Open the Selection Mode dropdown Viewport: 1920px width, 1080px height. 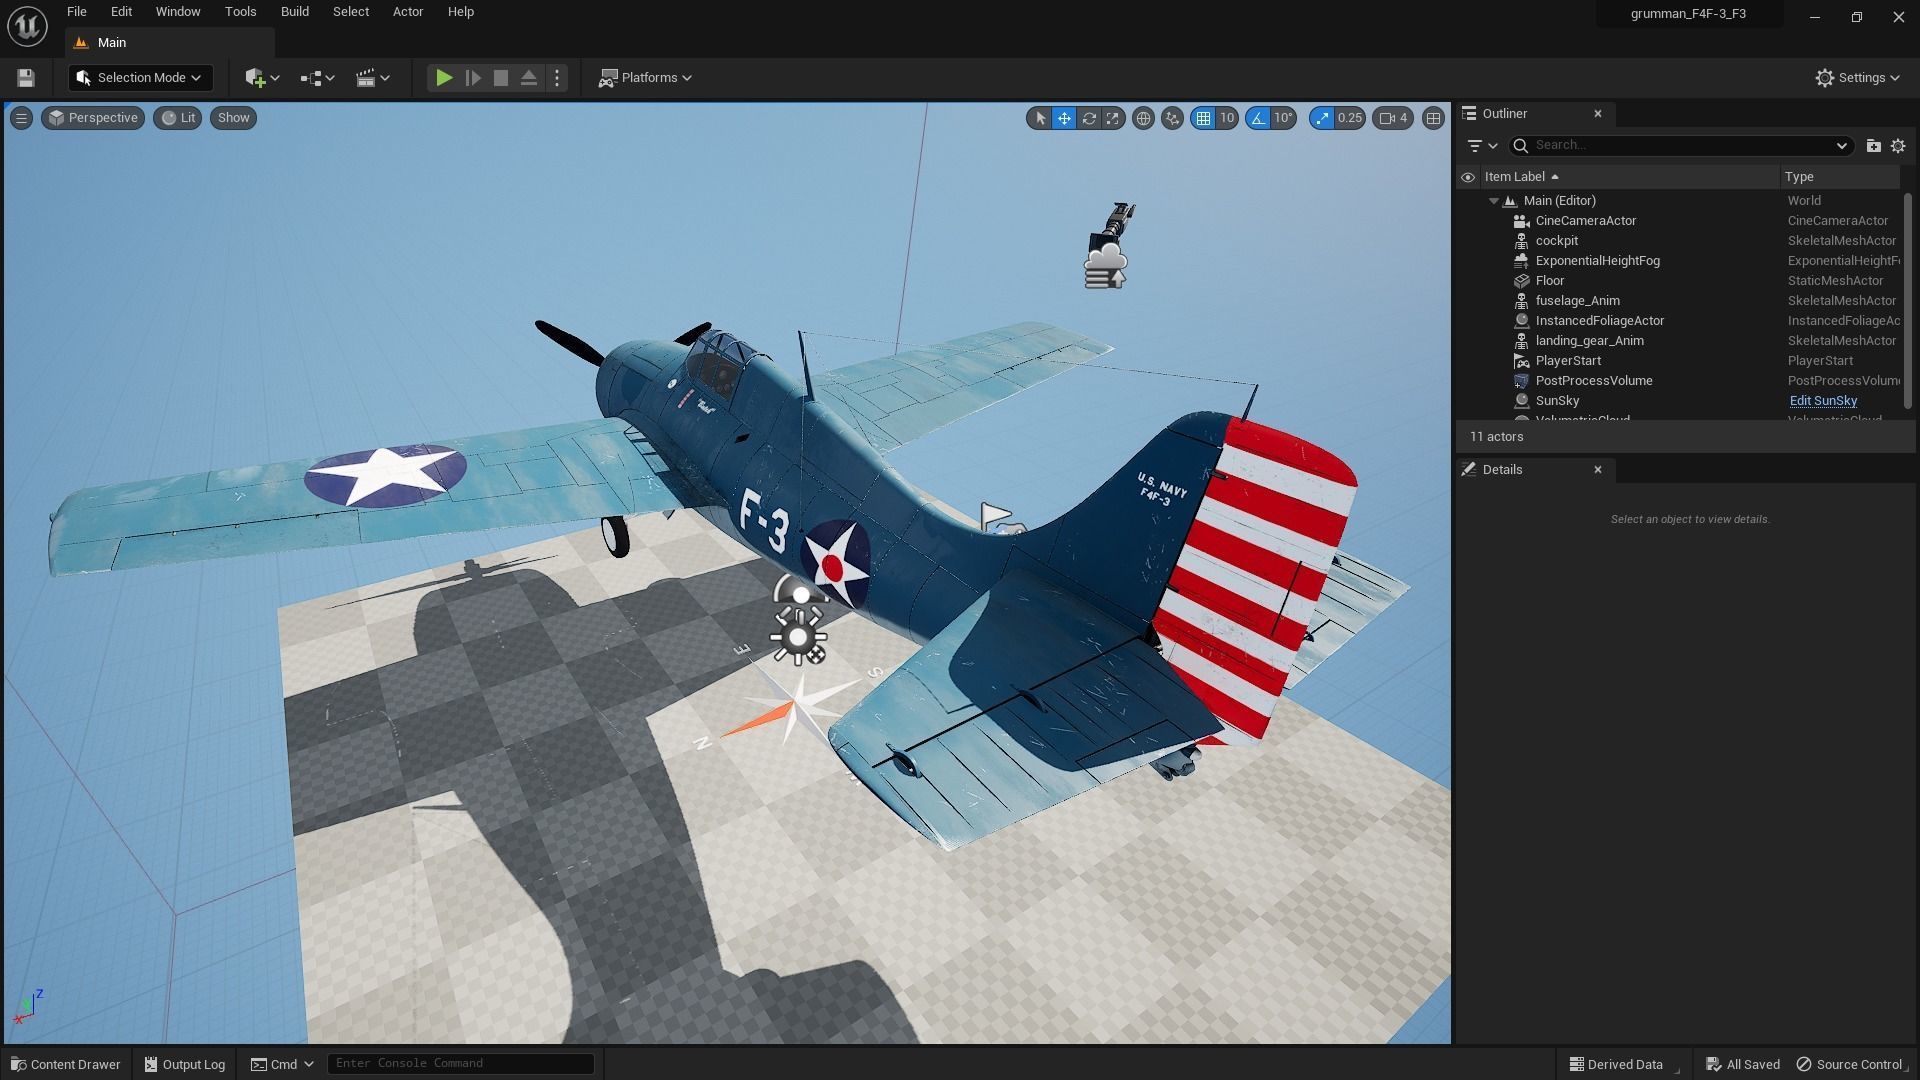(140, 78)
